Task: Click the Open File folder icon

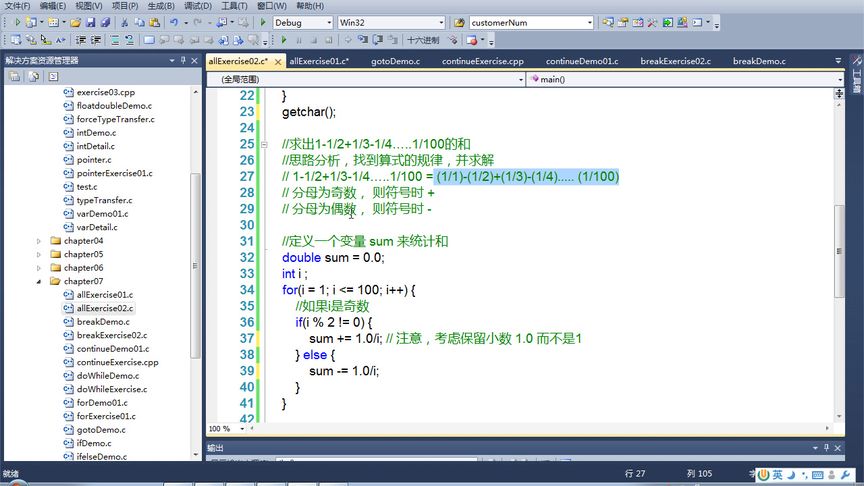Action: click(75, 23)
